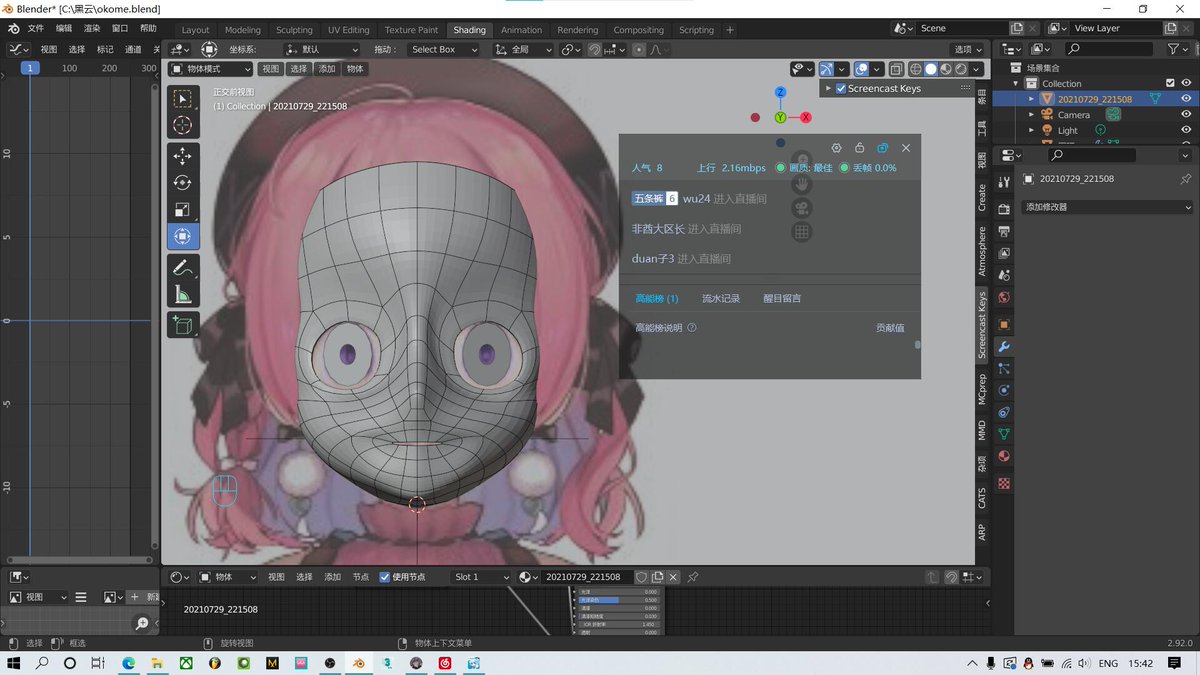Open the Physics properties tab
The image size is (1200, 675).
(1004, 390)
